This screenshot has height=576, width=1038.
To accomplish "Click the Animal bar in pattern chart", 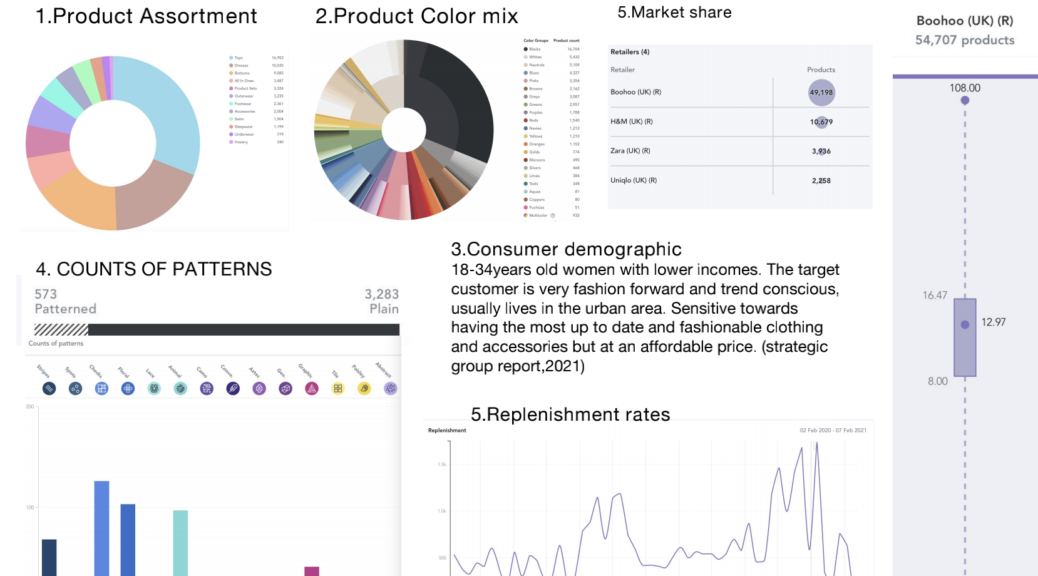I will pyautogui.click(x=180, y=543).
